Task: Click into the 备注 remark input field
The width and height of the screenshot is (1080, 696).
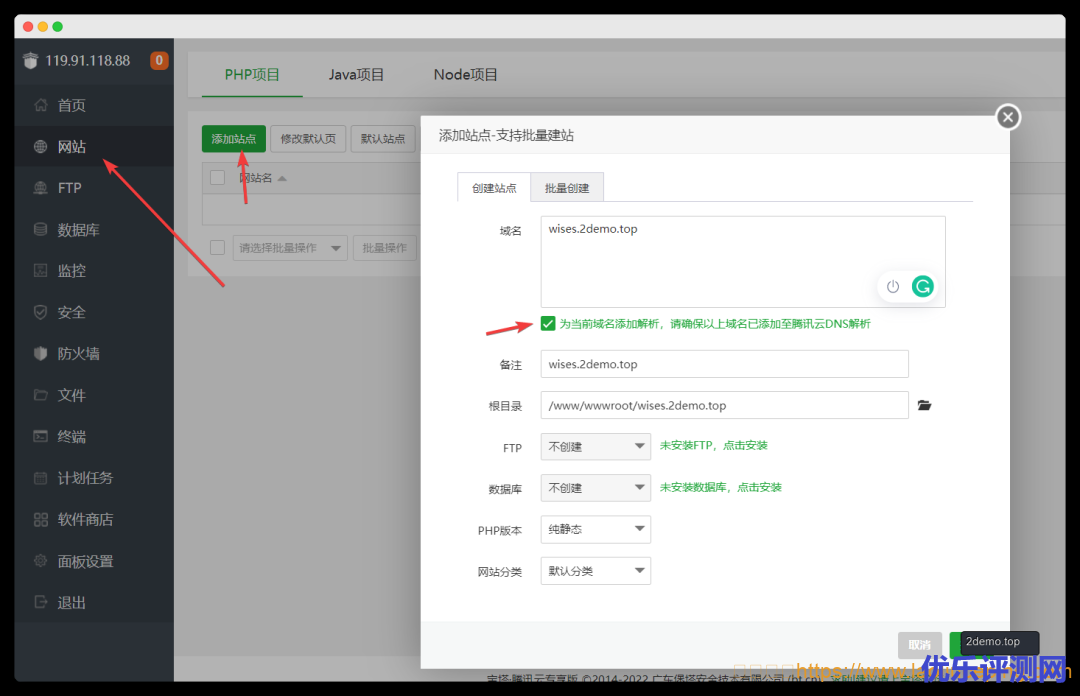Action: click(724, 364)
